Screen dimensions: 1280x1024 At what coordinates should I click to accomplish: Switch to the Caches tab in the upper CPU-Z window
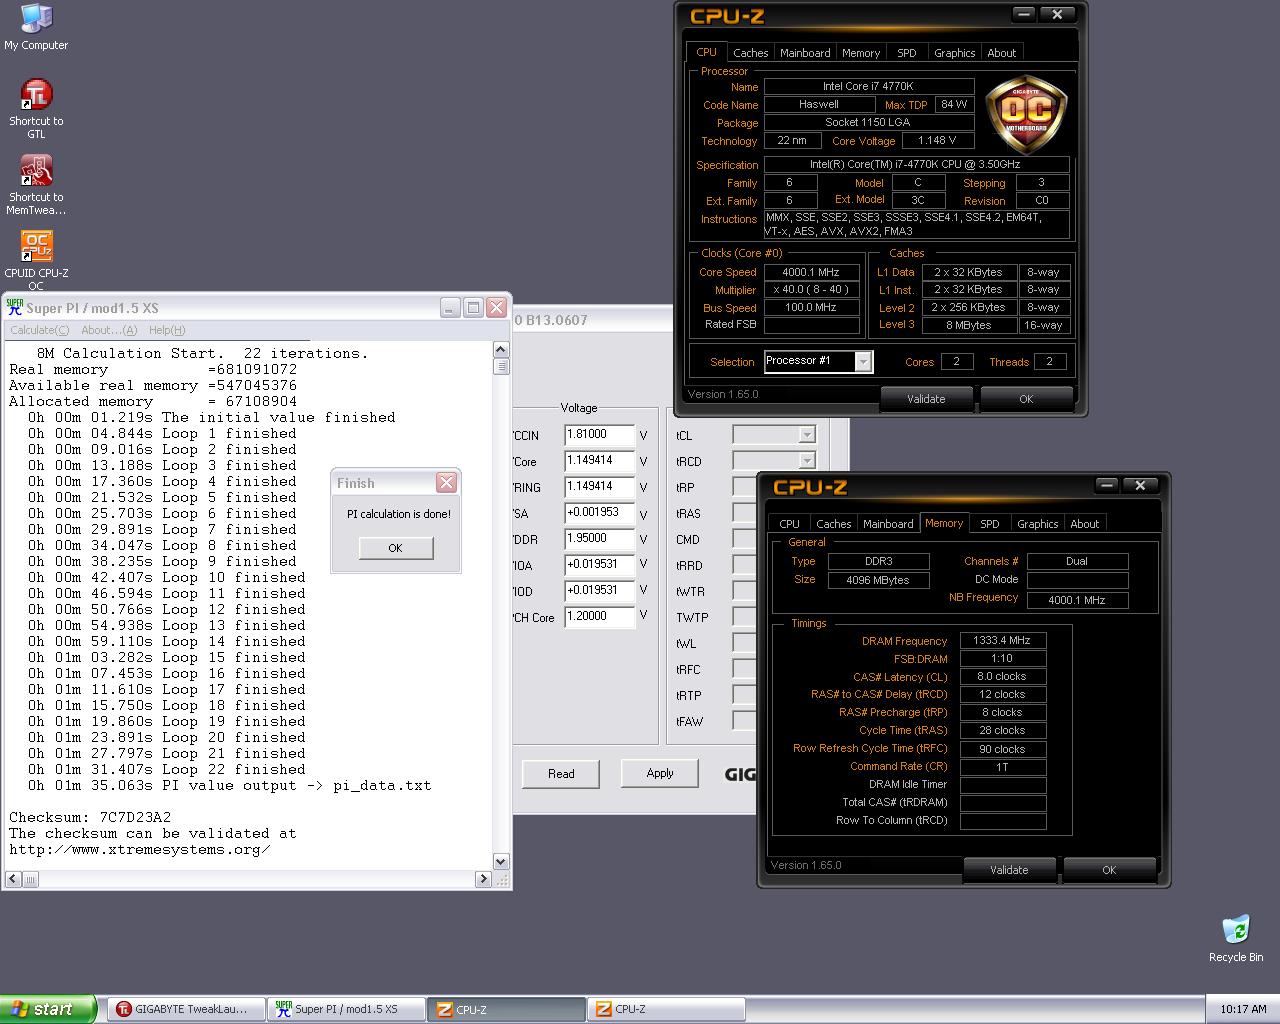pyautogui.click(x=750, y=53)
